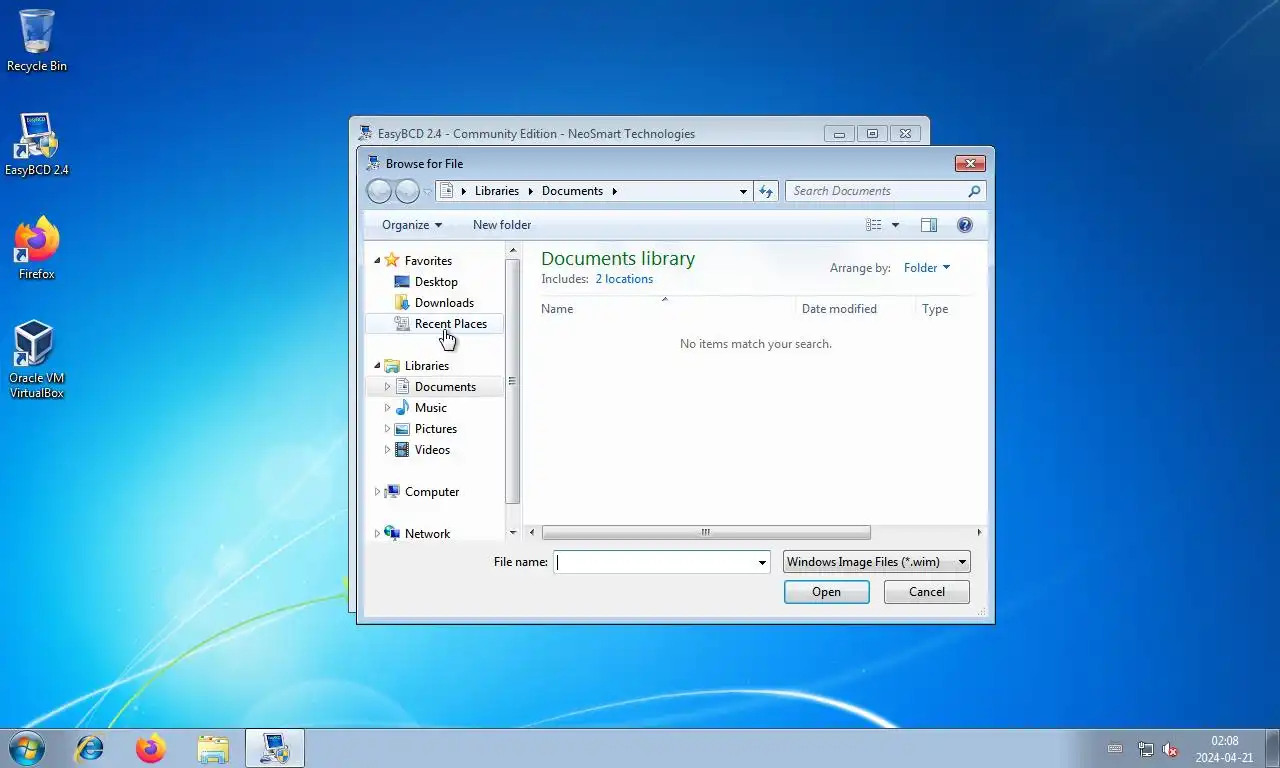The image size is (1280, 768).
Task: Select Oracle VM VirtualBox desktop icon
Action: click(37, 359)
